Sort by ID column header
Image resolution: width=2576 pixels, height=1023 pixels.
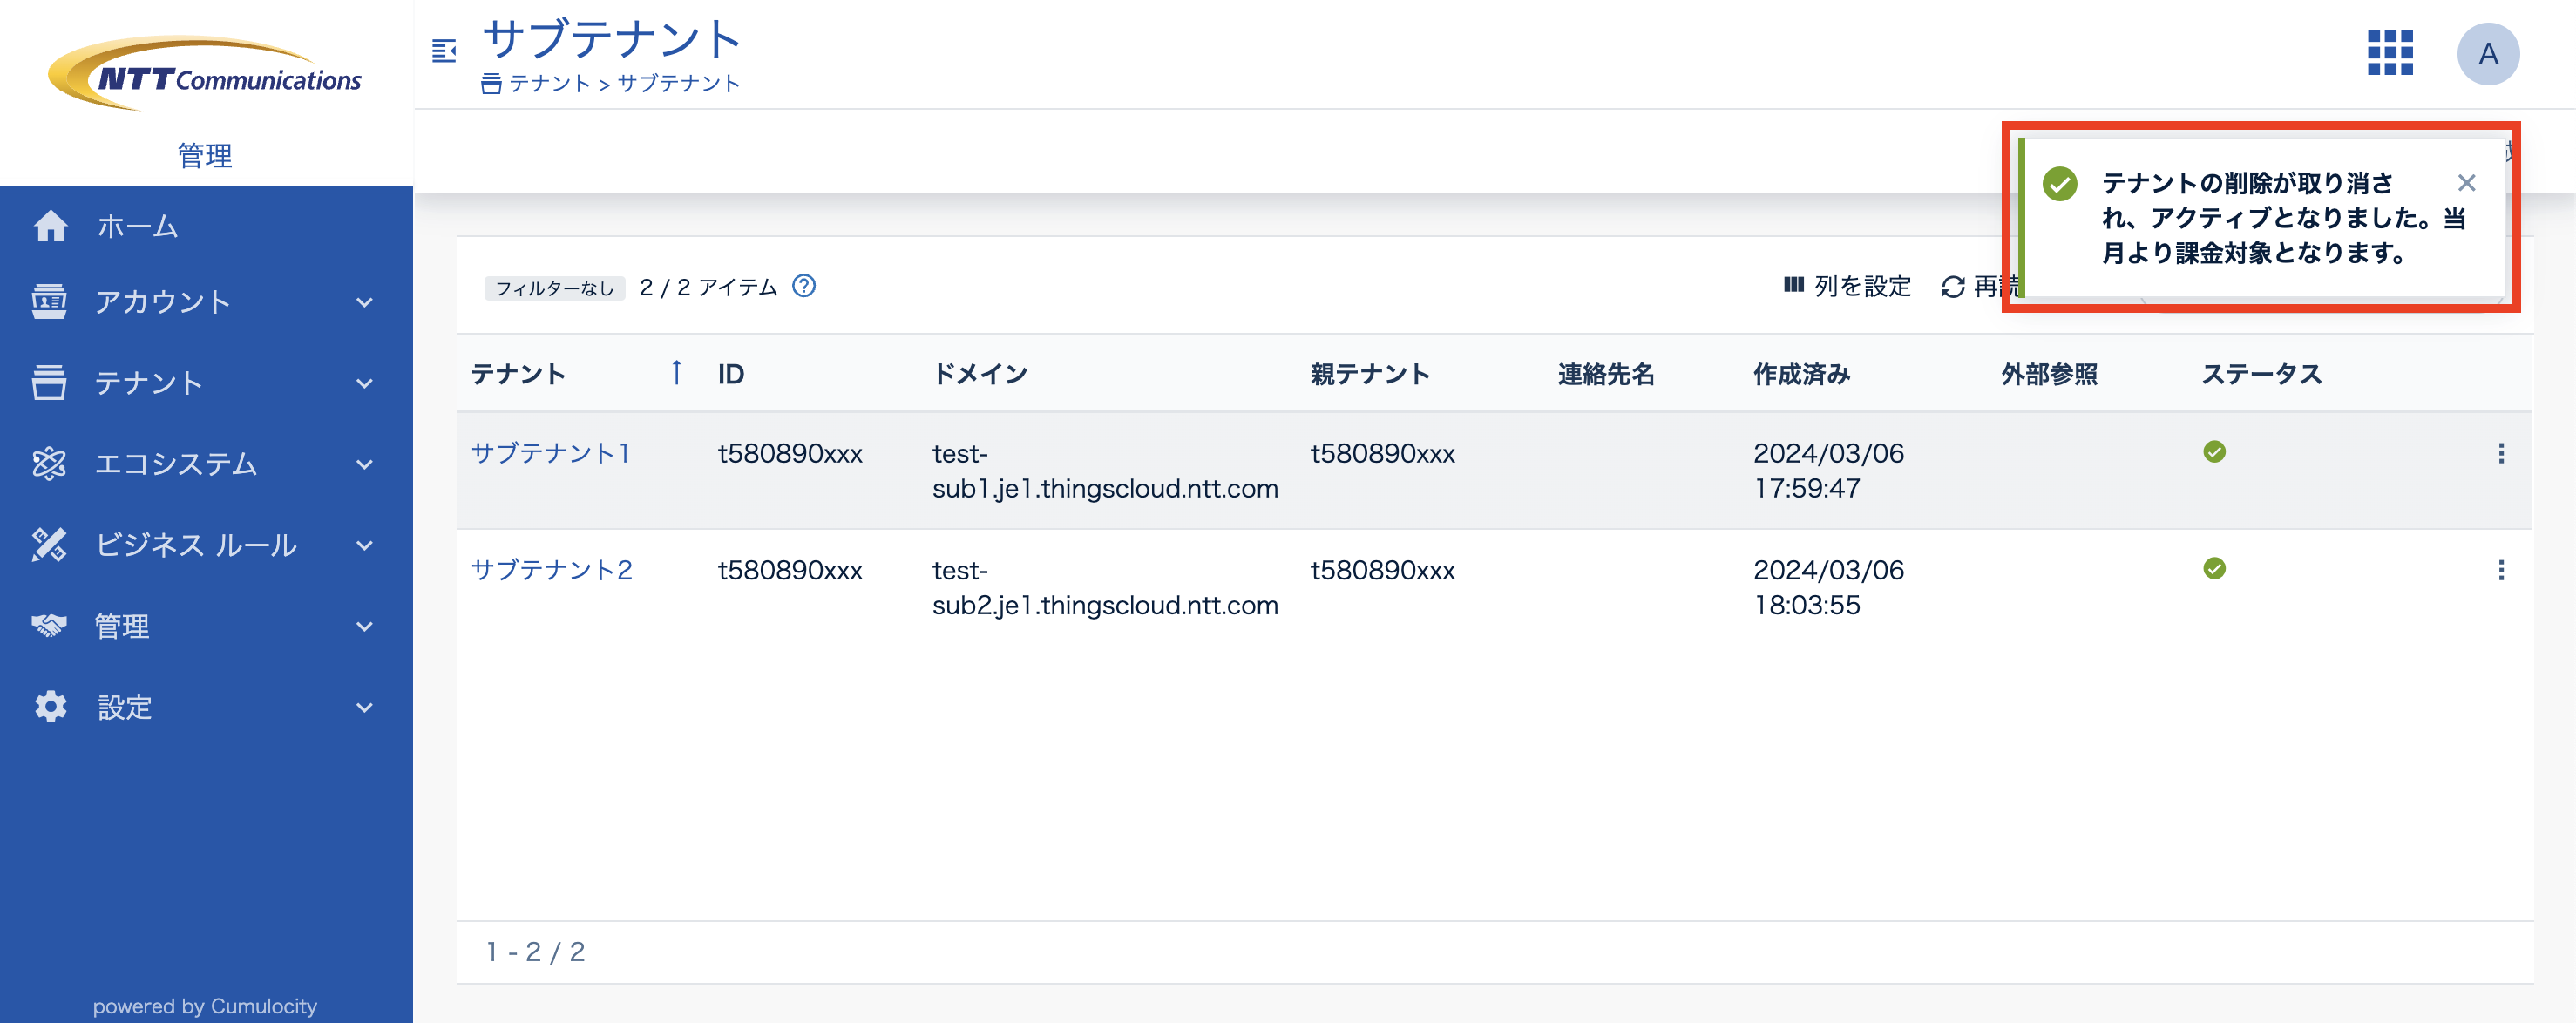coord(731,374)
